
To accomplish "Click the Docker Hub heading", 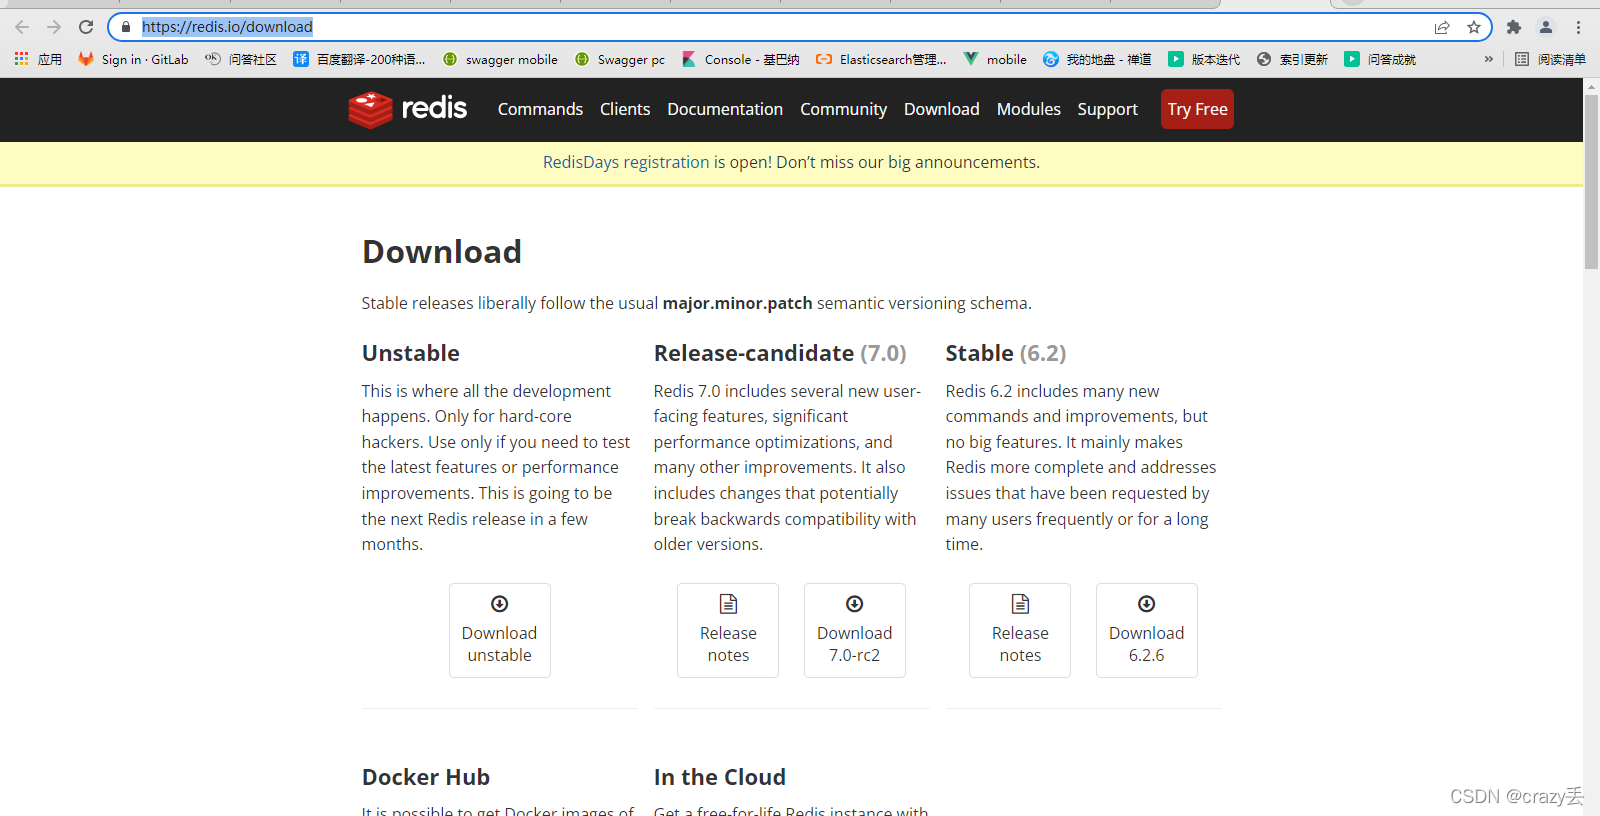I will pyautogui.click(x=426, y=777).
